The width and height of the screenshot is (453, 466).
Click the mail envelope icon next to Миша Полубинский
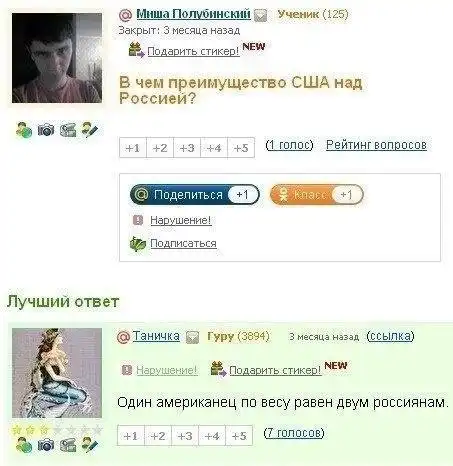pos(260,15)
